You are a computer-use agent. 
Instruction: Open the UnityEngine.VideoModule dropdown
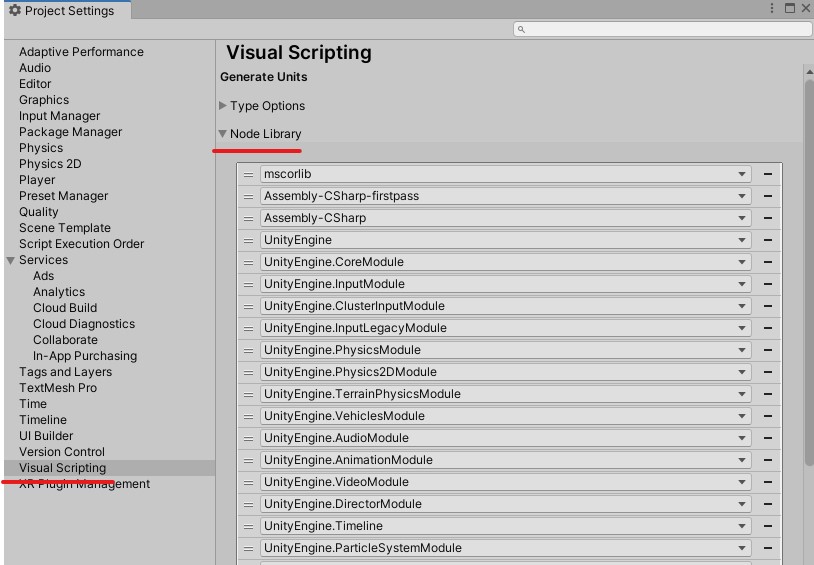(x=506, y=482)
